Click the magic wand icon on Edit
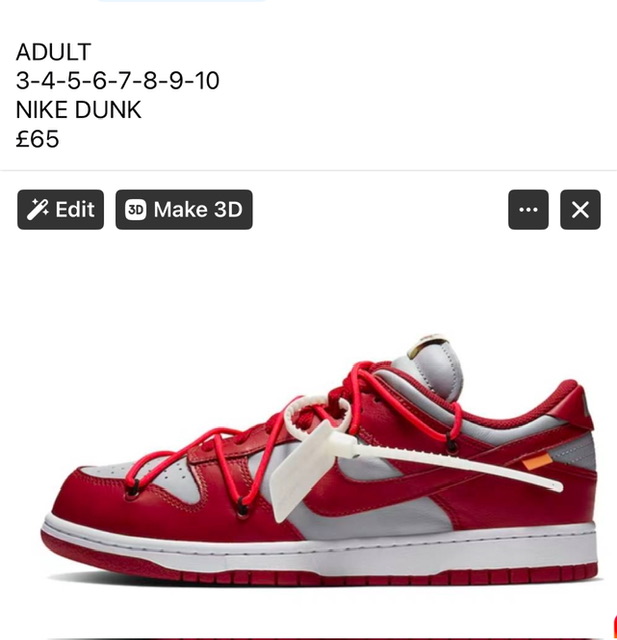The image size is (617, 640). (x=37, y=209)
